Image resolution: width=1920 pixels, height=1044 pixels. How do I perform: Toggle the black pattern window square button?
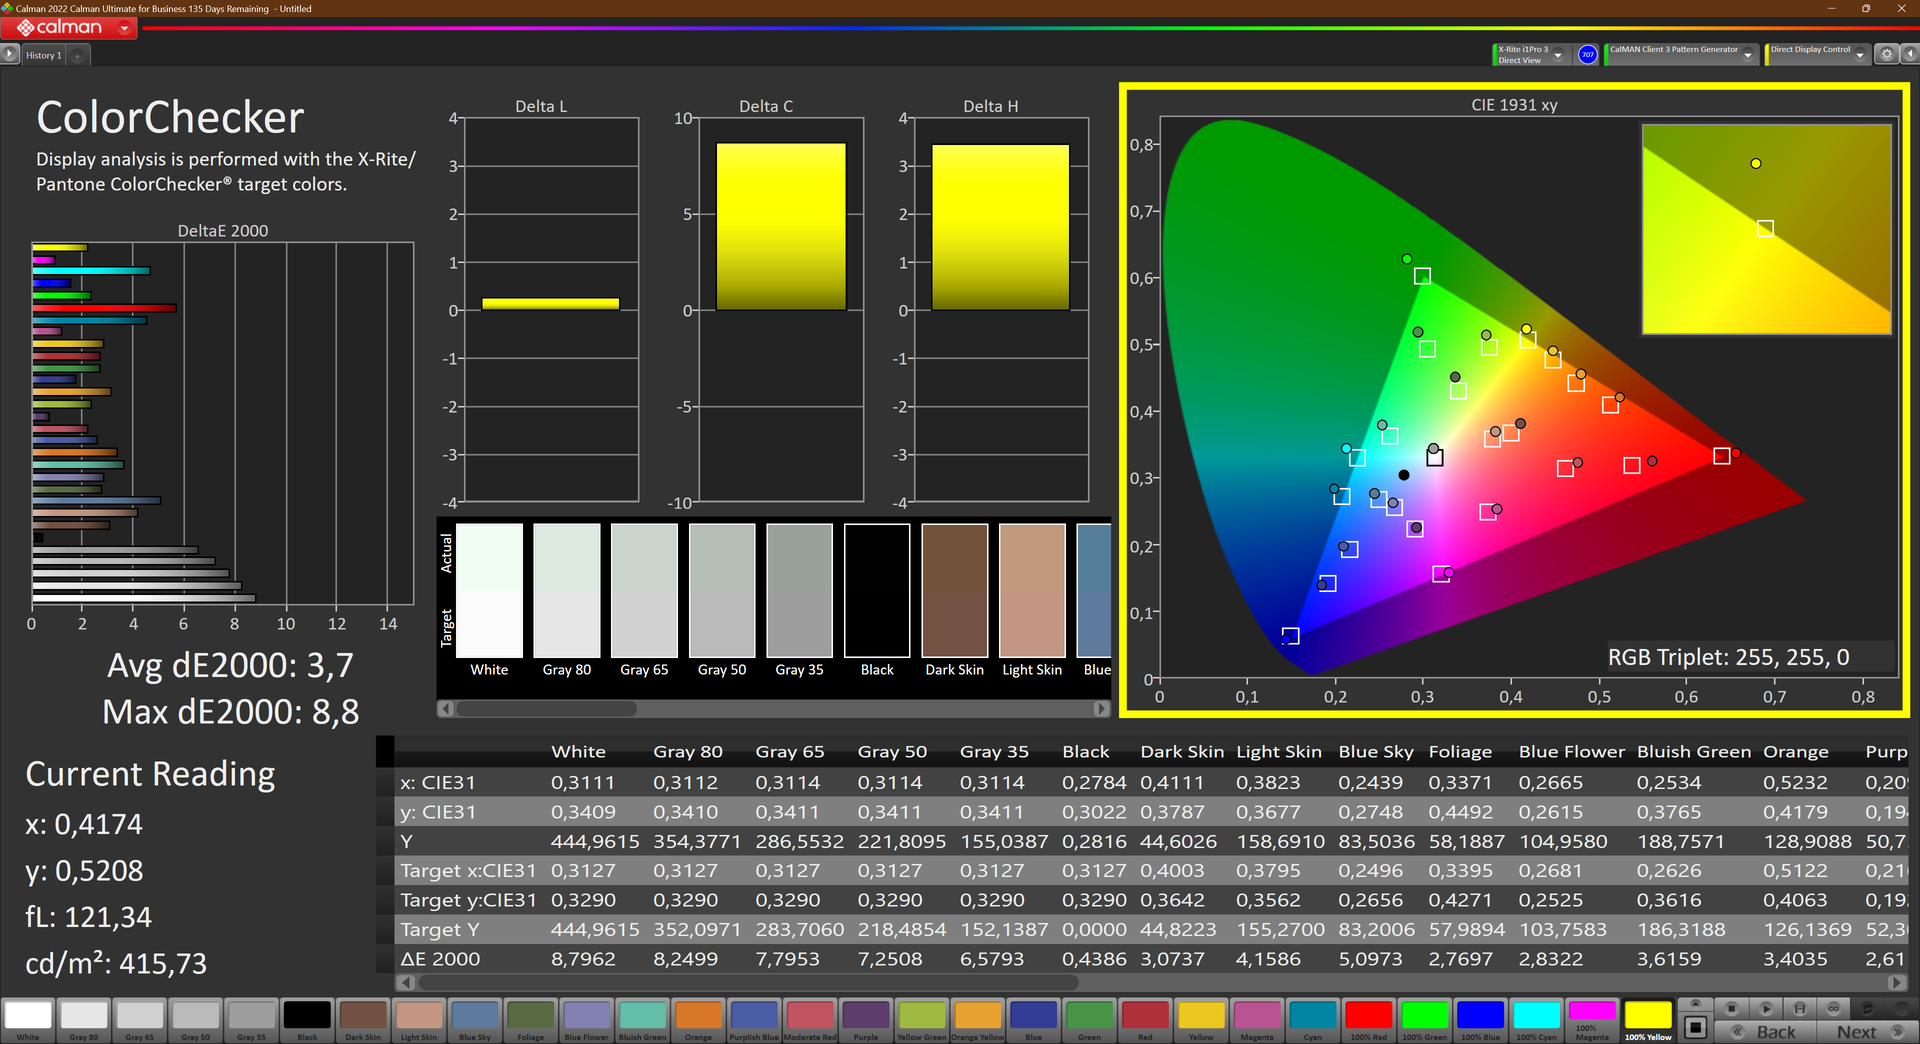click(1695, 1027)
